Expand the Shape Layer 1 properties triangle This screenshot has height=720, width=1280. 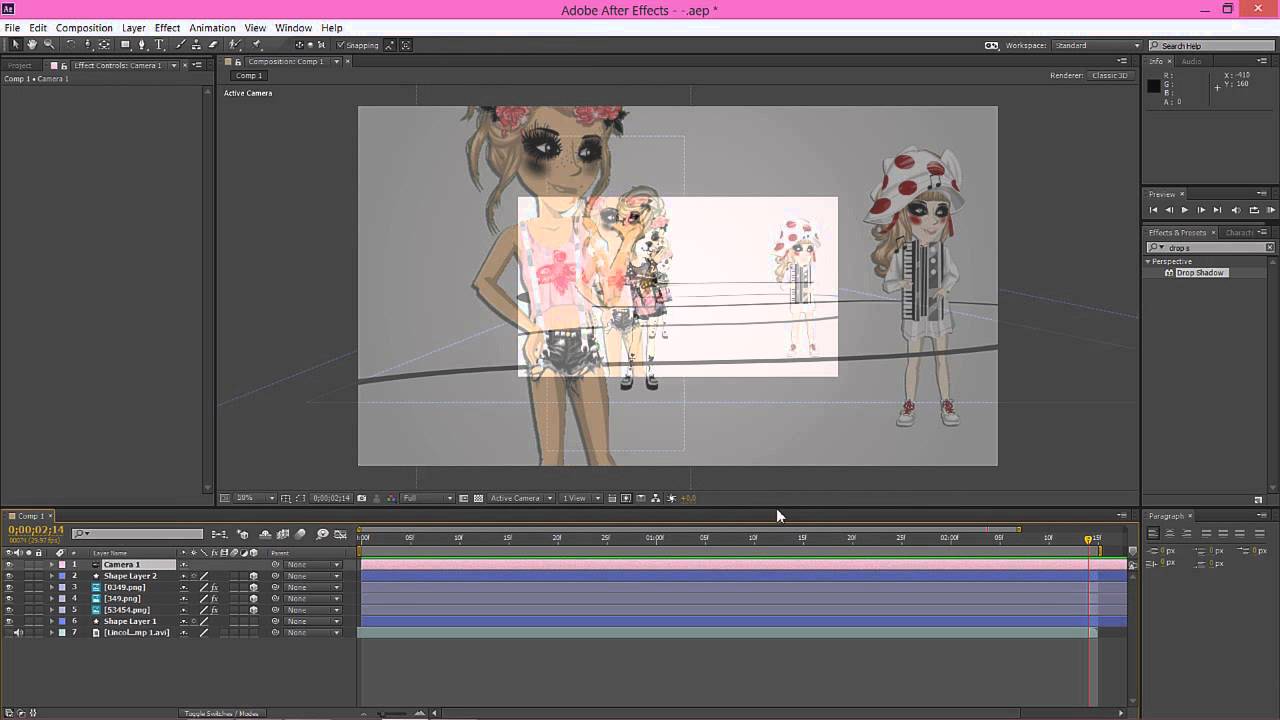click(52, 621)
